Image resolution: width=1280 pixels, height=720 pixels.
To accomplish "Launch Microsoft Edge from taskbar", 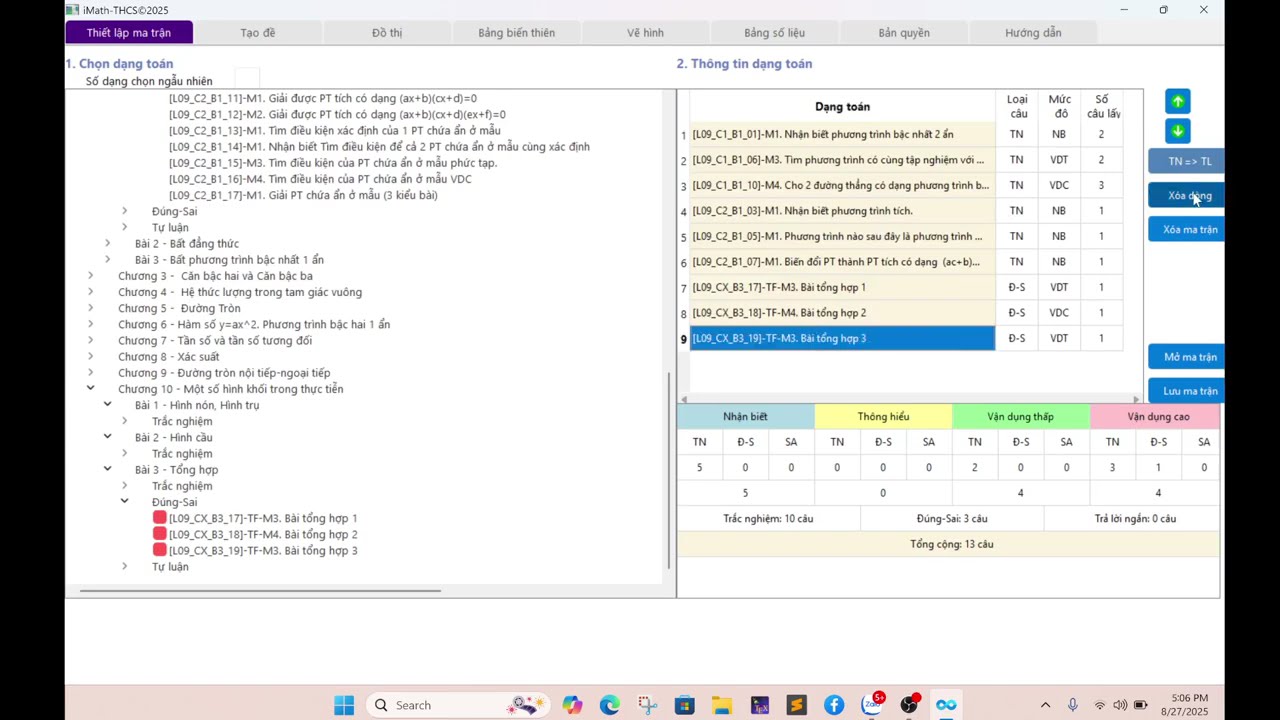I will tap(609, 705).
